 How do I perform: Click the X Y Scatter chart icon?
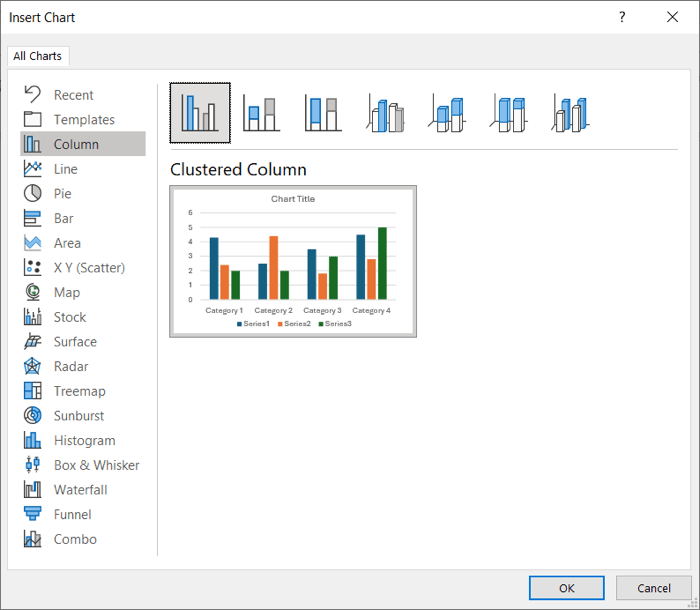[x=33, y=267]
